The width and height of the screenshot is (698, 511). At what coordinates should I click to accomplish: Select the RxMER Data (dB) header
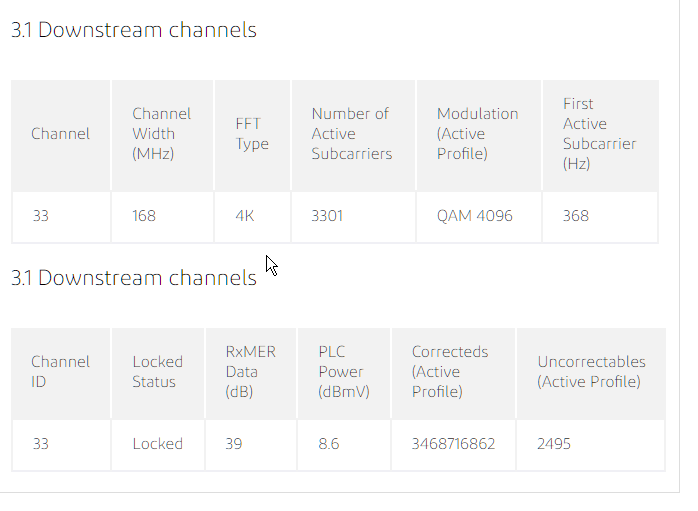pyautogui.click(x=251, y=372)
